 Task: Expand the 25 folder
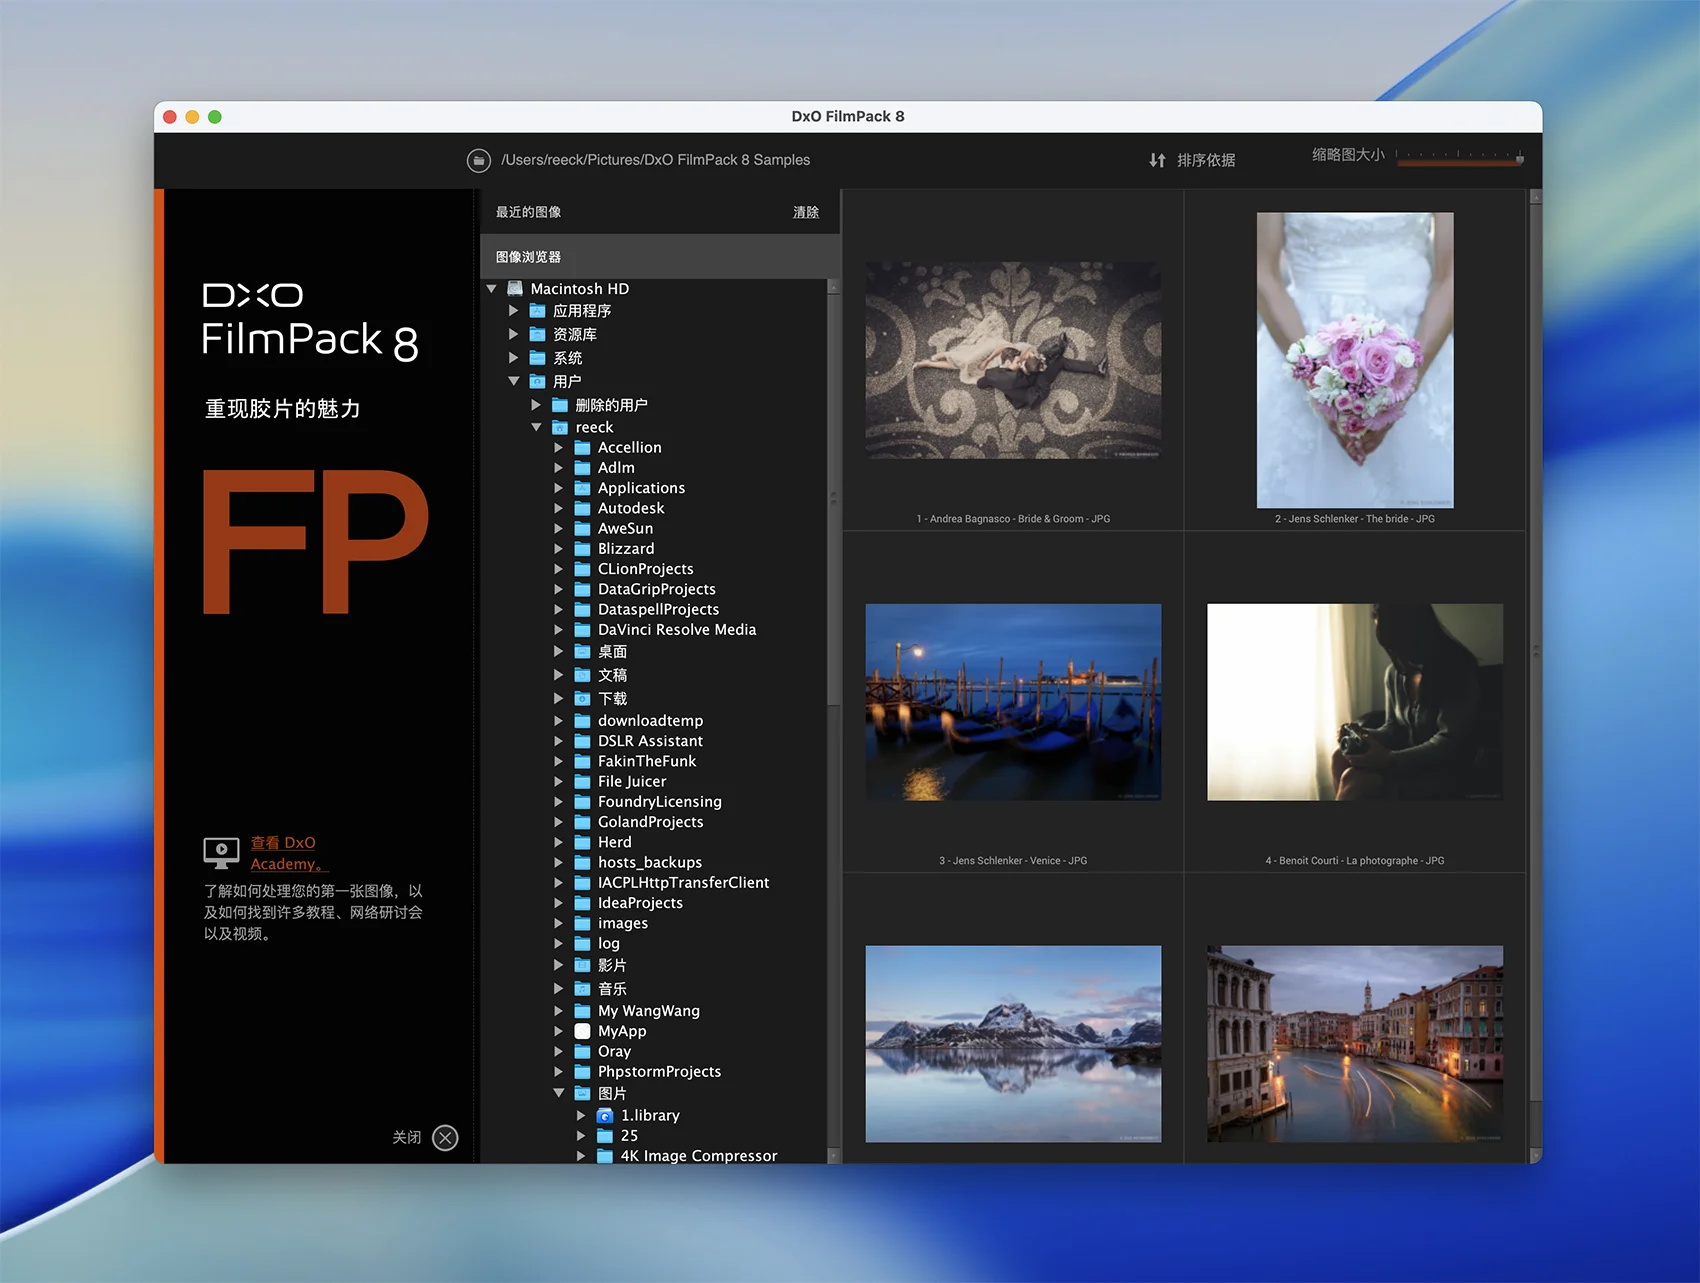[x=581, y=1135]
